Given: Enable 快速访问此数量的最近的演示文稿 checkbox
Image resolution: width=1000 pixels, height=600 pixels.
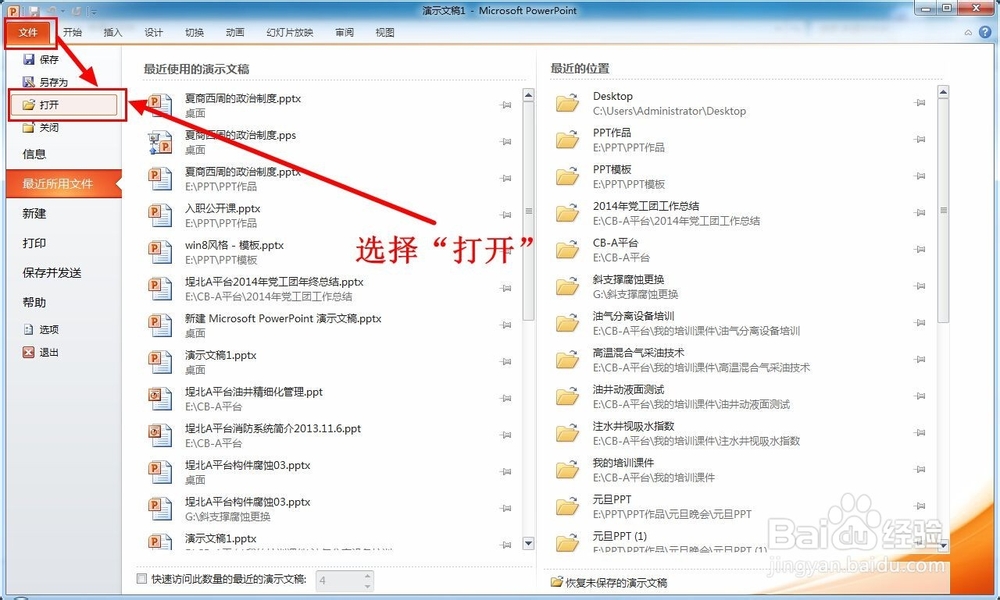Looking at the screenshot, I should (x=142, y=579).
